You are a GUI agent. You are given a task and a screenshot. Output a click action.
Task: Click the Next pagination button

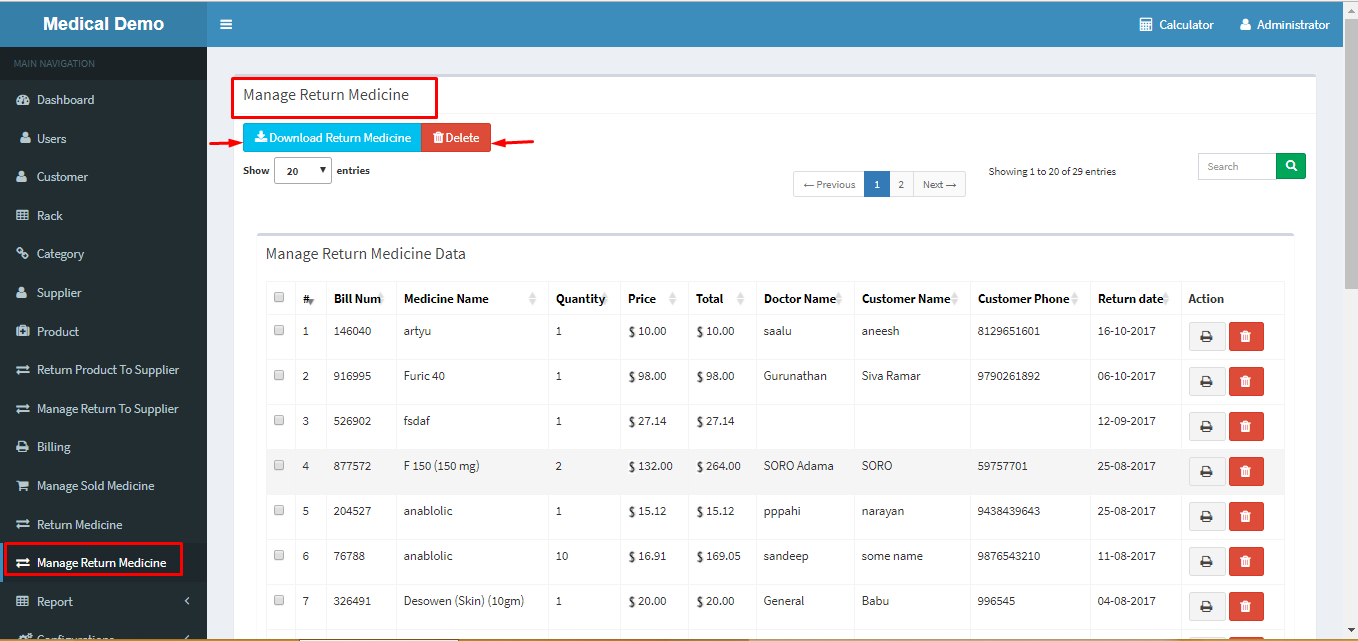tap(939, 184)
